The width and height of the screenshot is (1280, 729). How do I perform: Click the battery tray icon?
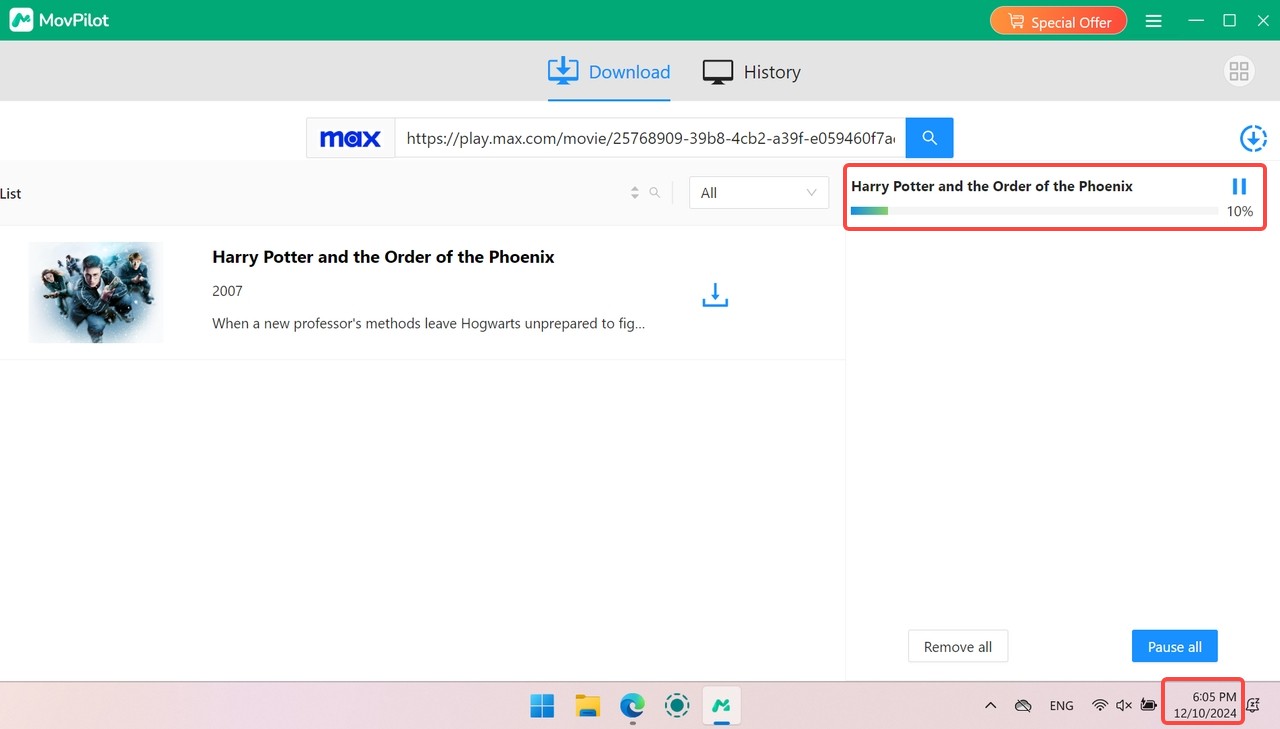click(1149, 706)
